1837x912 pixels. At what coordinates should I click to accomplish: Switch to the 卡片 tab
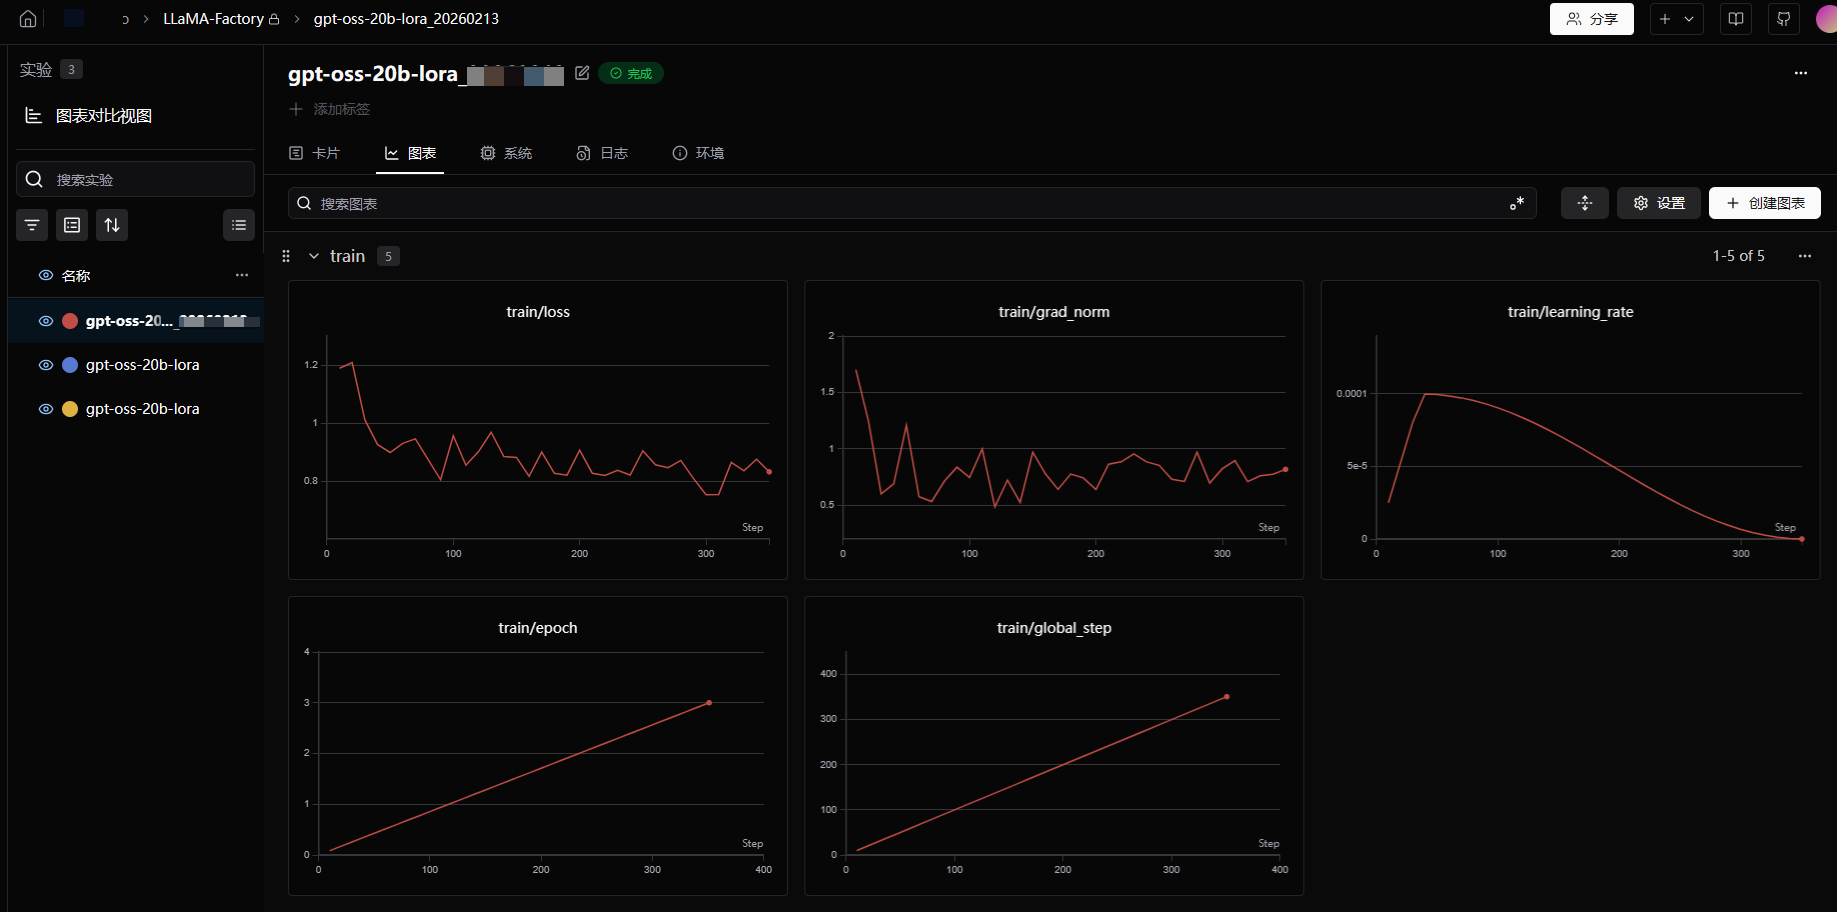tap(314, 153)
